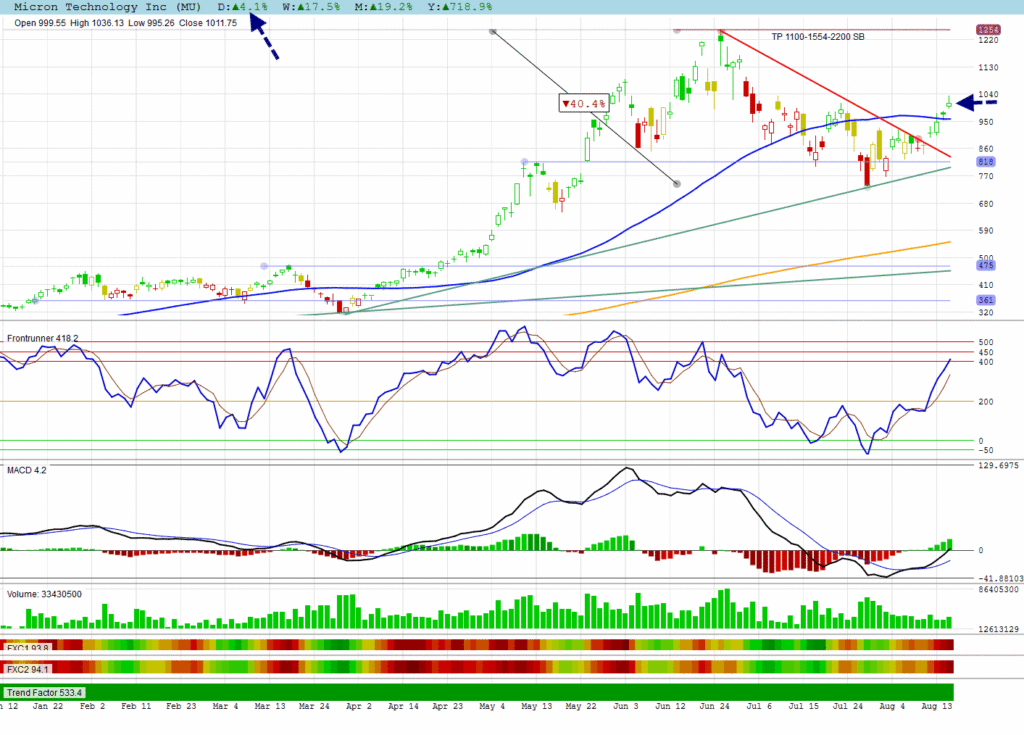Click the 950 price axis label
The height and width of the screenshot is (735, 1024).
tap(985, 122)
